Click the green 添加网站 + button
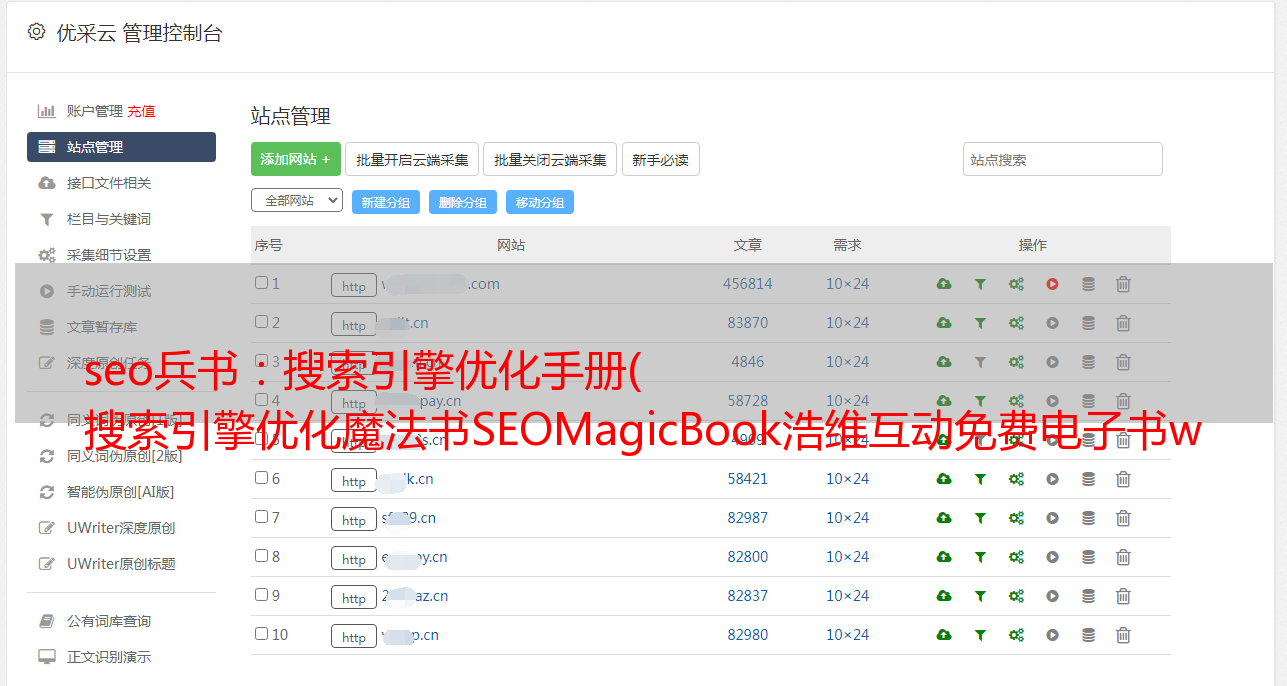 pyautogui.click(x=295, y=159)
